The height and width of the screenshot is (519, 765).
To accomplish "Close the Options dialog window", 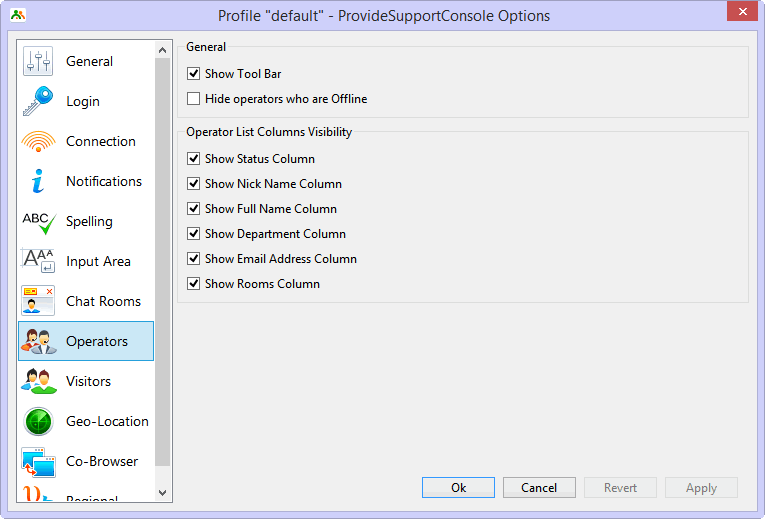I will [742, 12].
